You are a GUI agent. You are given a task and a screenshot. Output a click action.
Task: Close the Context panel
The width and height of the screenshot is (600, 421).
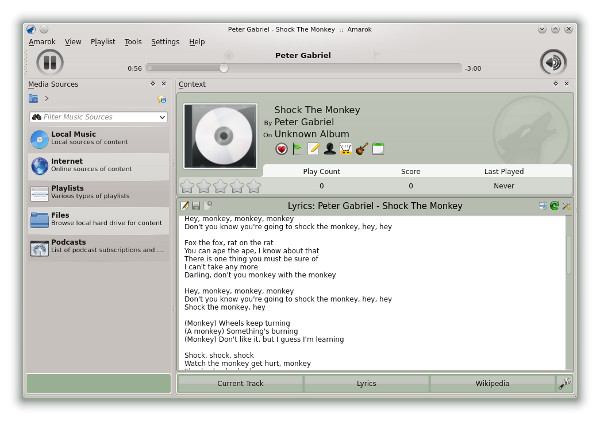[x=567, y=83]
